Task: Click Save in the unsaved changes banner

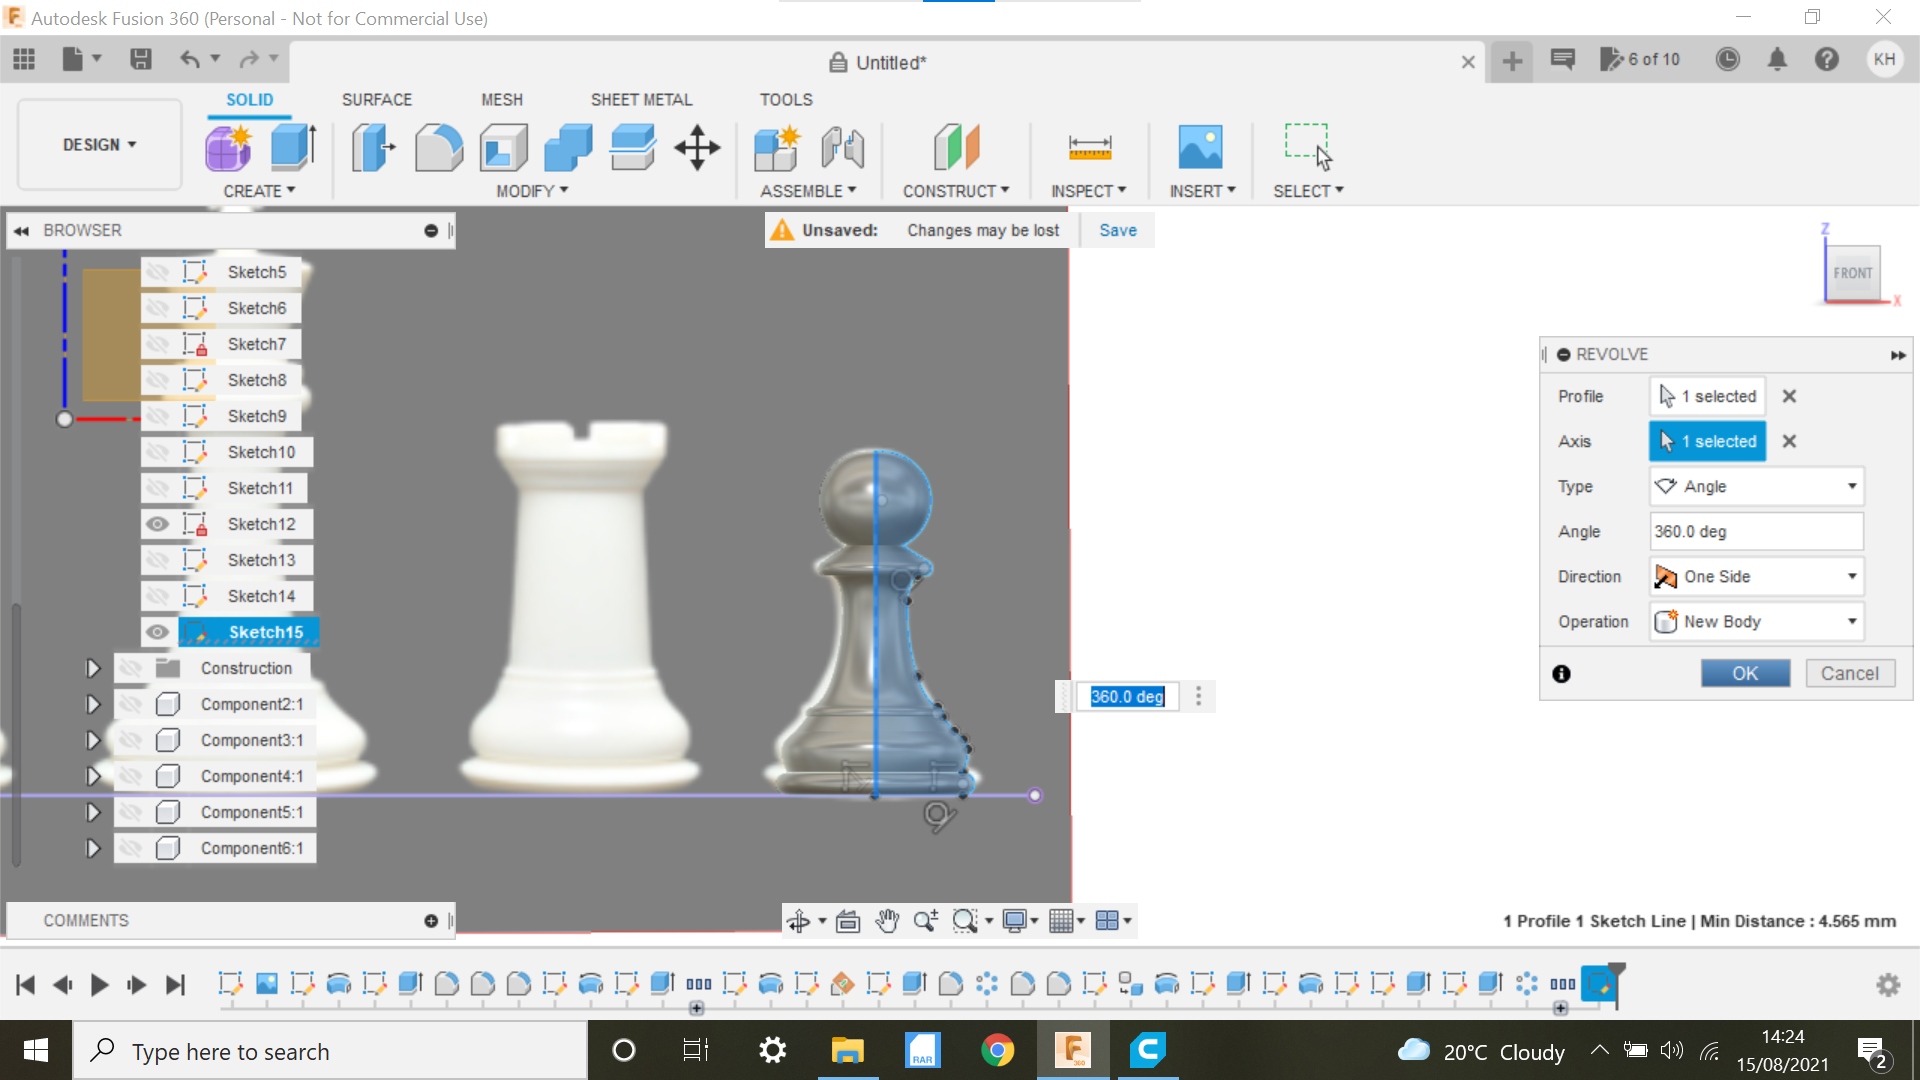Action: point(1117,230)
